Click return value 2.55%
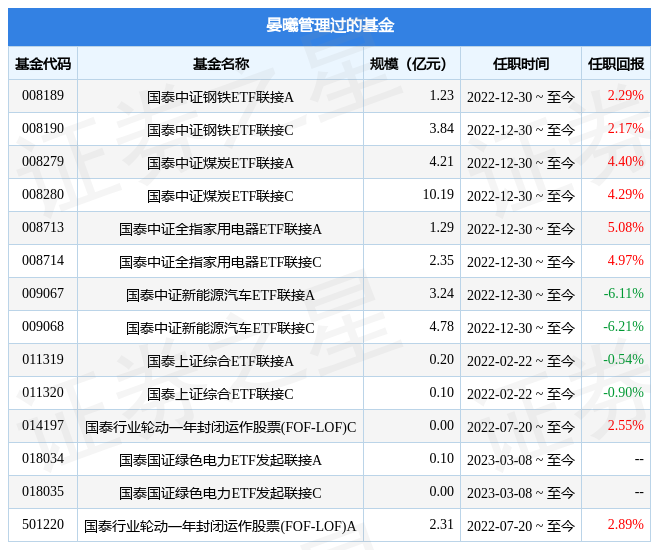Screen dimensions: 651x550 (625, 425)
